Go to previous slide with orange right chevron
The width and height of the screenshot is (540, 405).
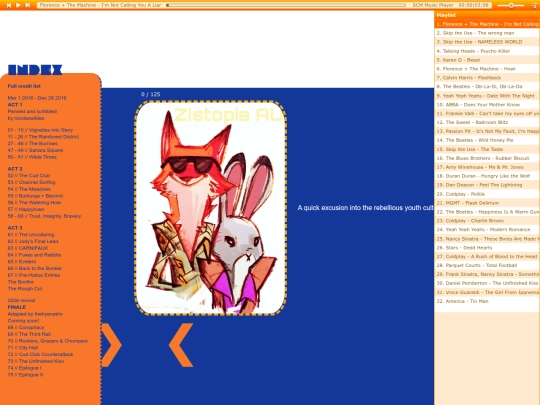[x=111, y=345]
